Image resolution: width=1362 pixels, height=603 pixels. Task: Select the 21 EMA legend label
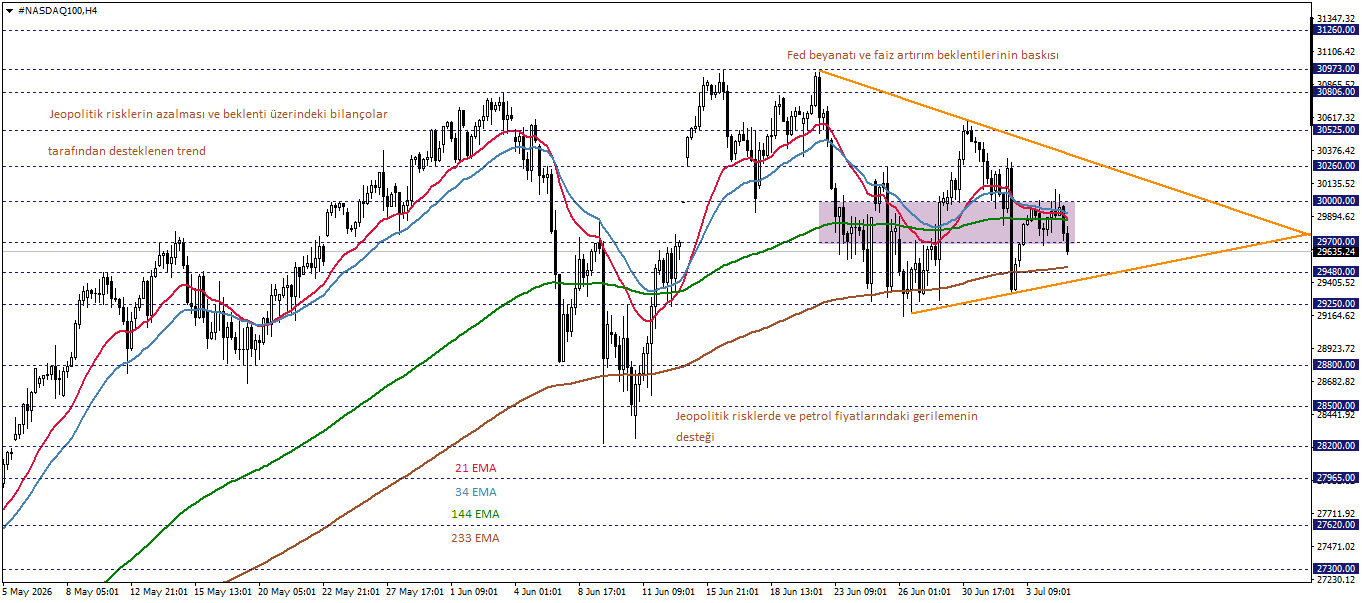point(475,468)
